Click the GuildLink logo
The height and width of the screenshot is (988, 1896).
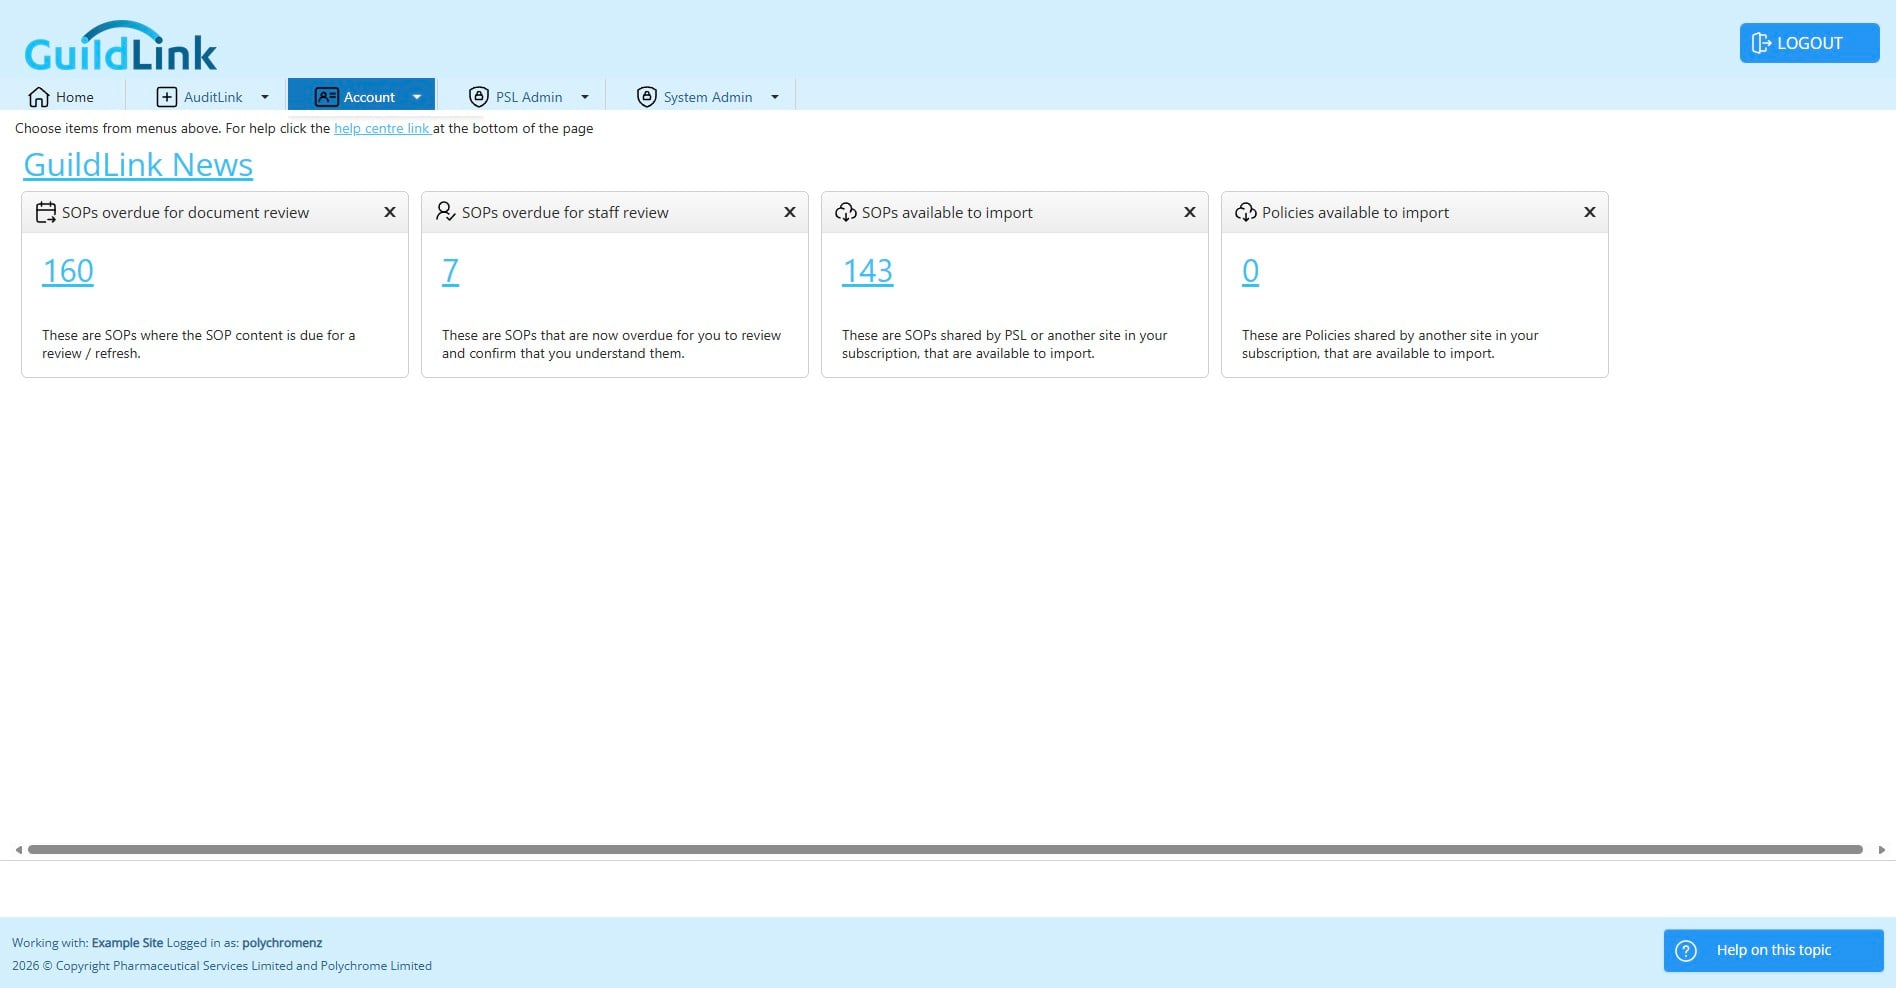(x=120, y=46)
